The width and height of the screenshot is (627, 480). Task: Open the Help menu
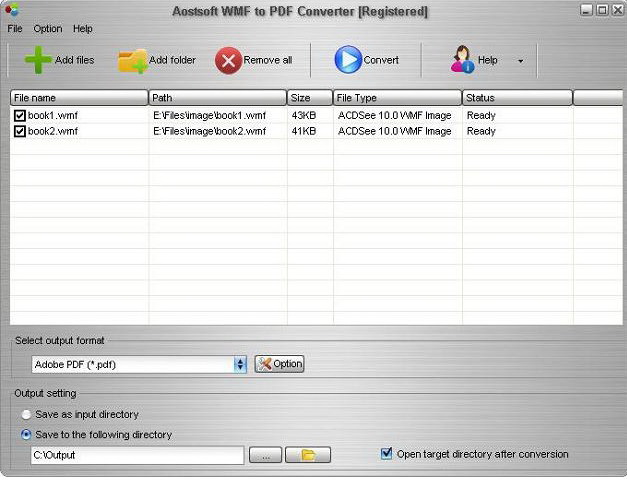point(82,29)
